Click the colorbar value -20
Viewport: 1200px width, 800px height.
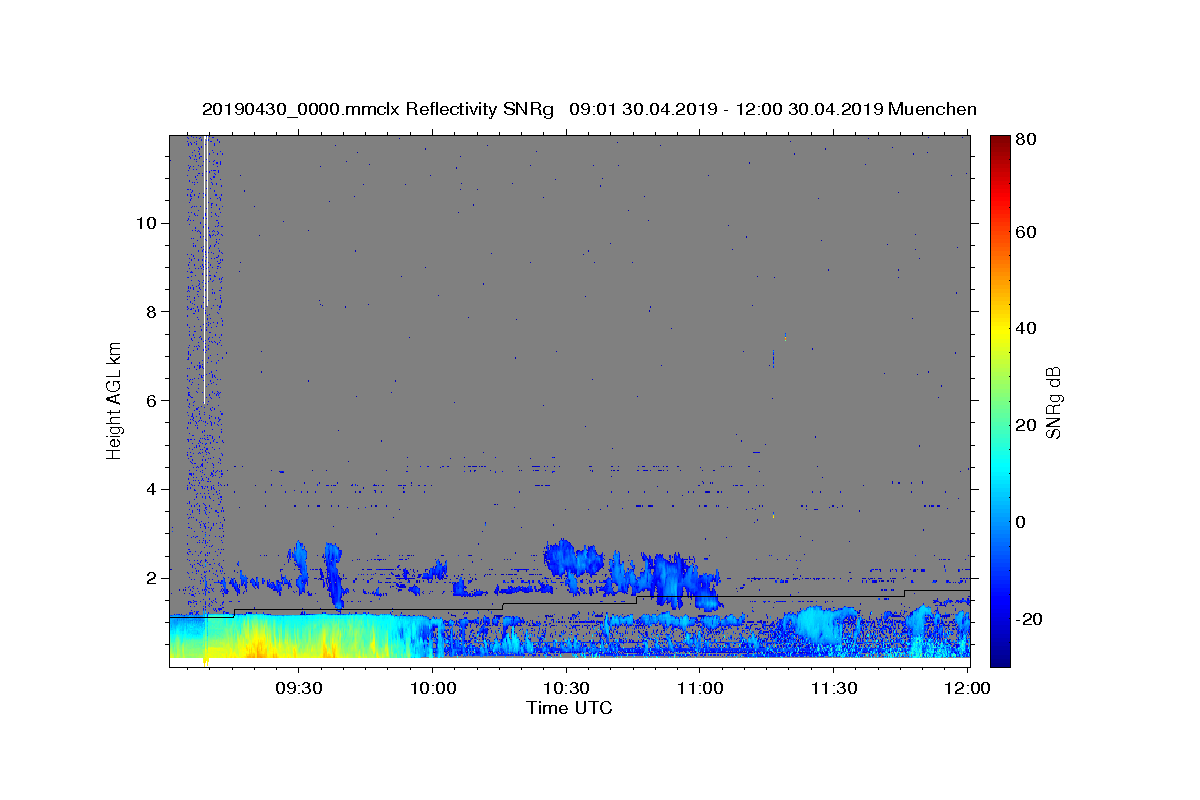coord(1028,619)
